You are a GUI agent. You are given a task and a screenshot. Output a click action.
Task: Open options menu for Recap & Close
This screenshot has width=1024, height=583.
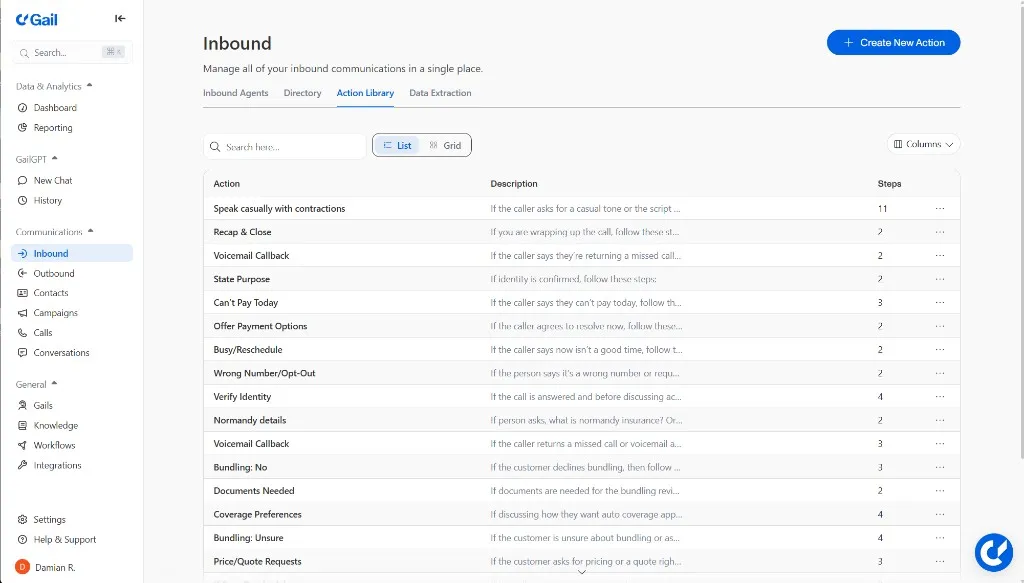(940, 232)
